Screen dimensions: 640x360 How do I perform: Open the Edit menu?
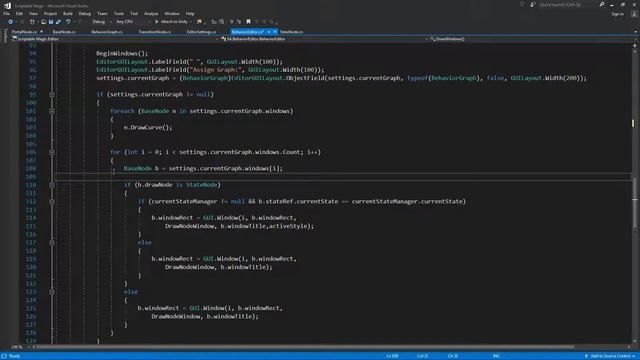19,13
